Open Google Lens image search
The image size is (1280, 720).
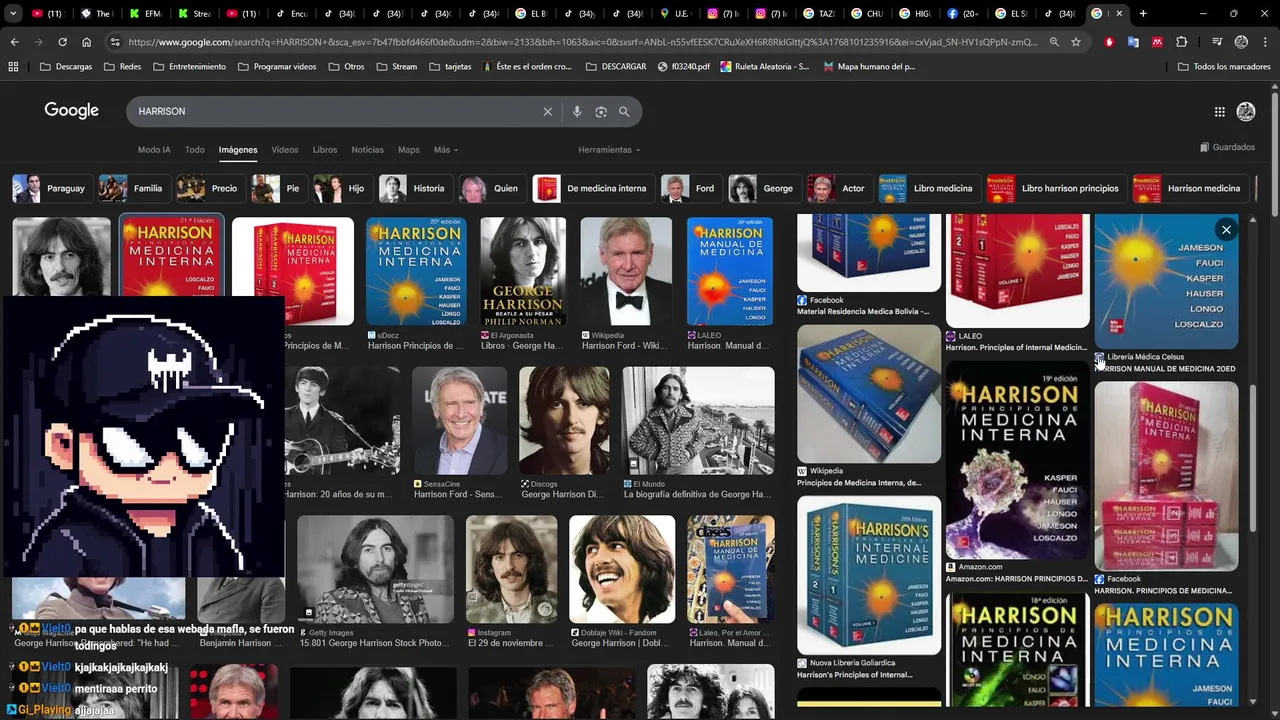(601, 112)
